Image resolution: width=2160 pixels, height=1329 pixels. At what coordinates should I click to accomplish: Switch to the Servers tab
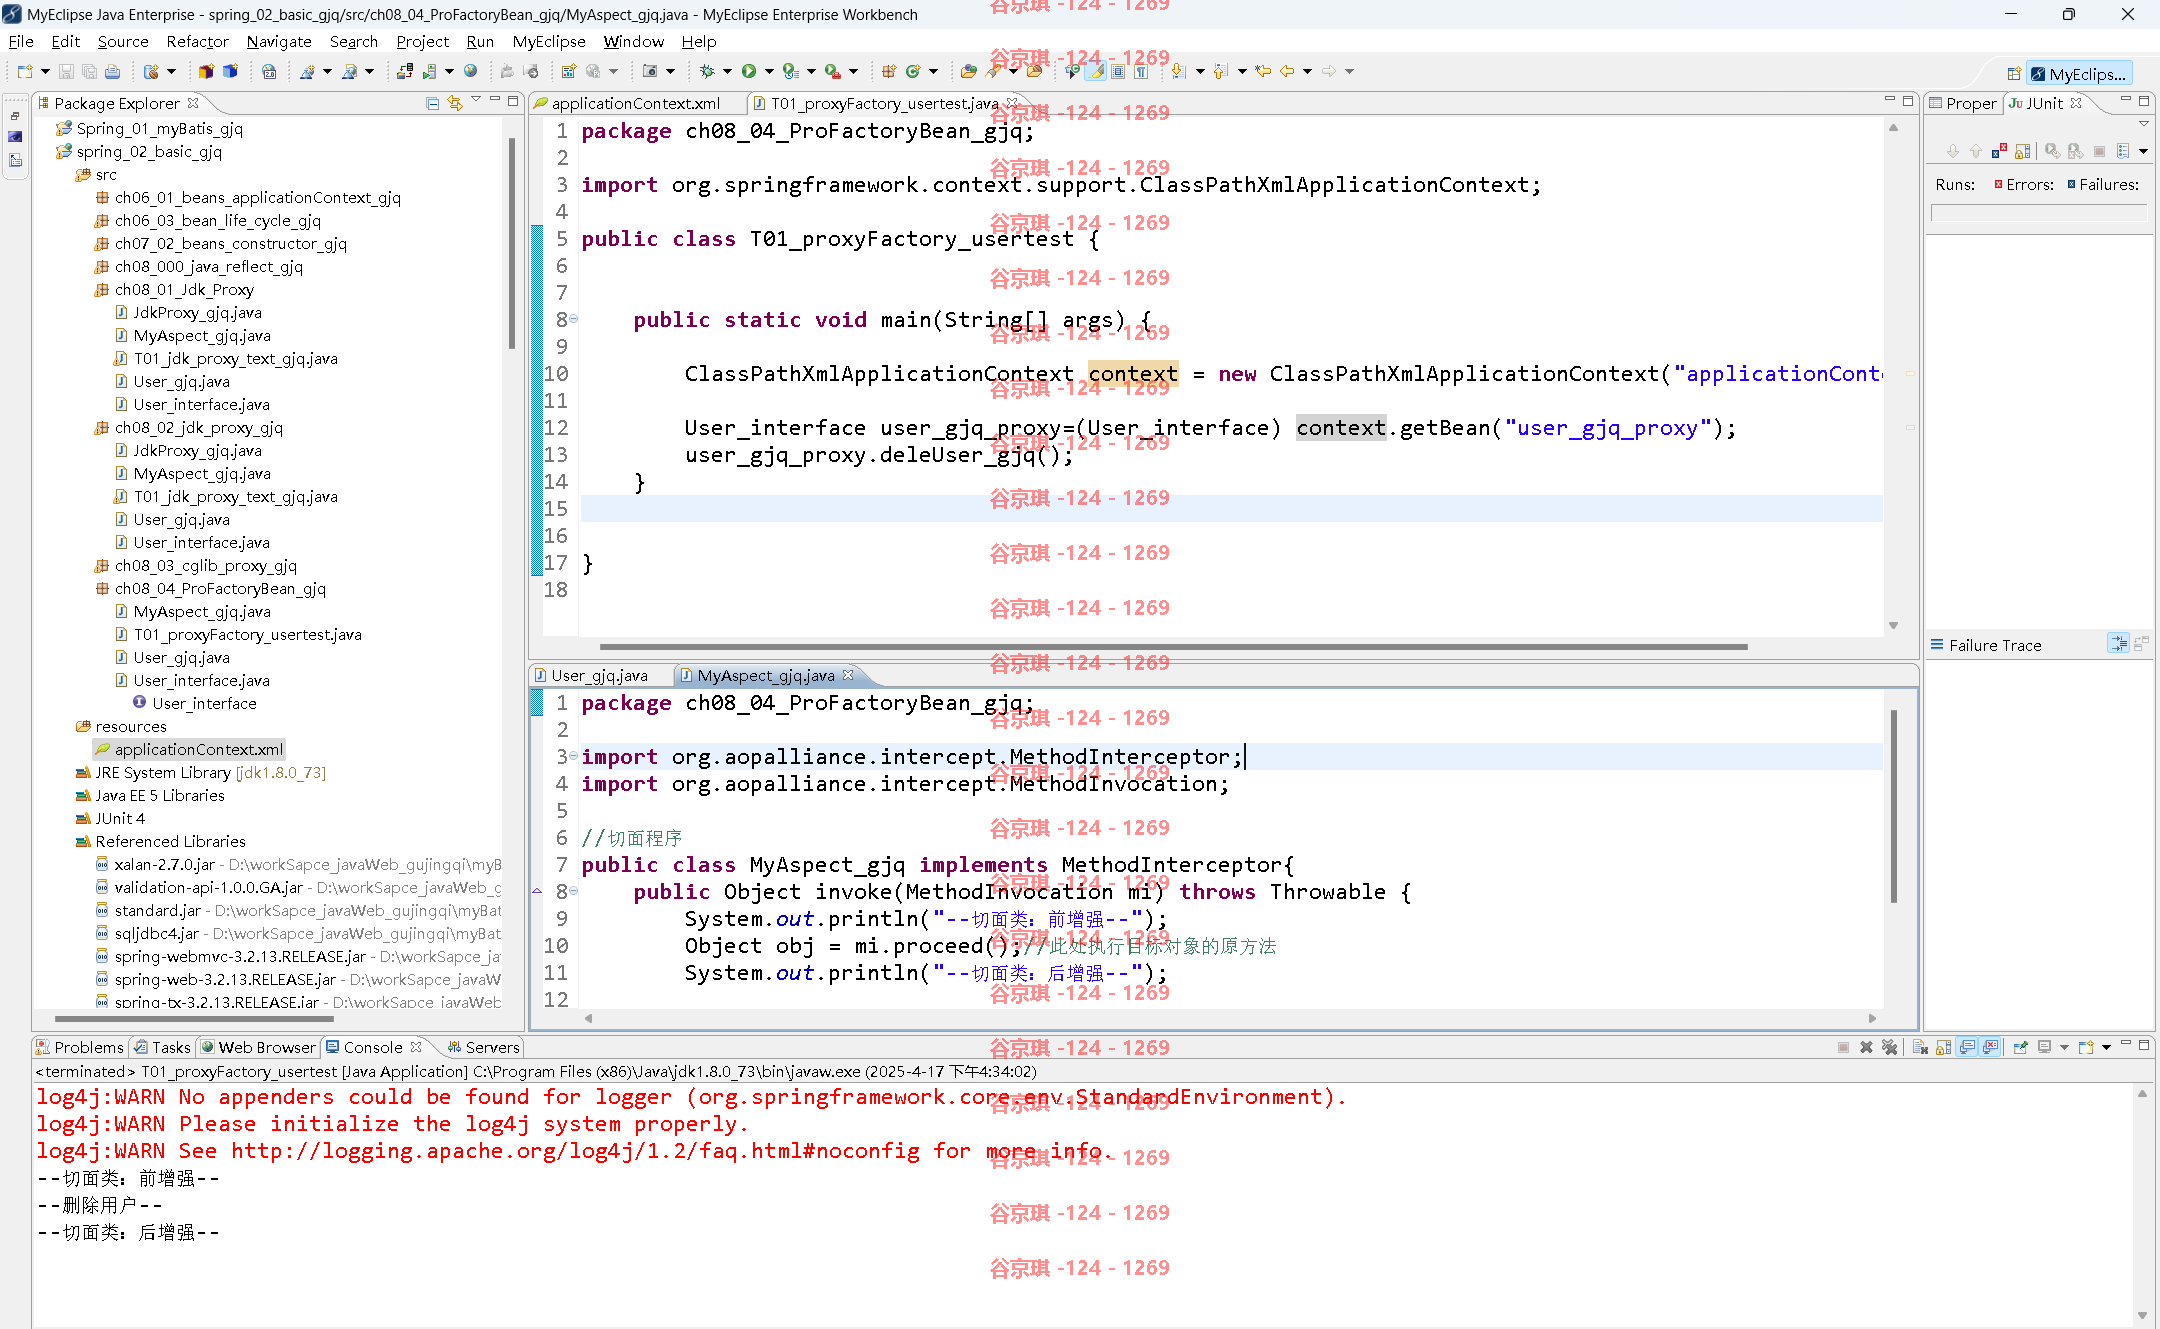484,1047
